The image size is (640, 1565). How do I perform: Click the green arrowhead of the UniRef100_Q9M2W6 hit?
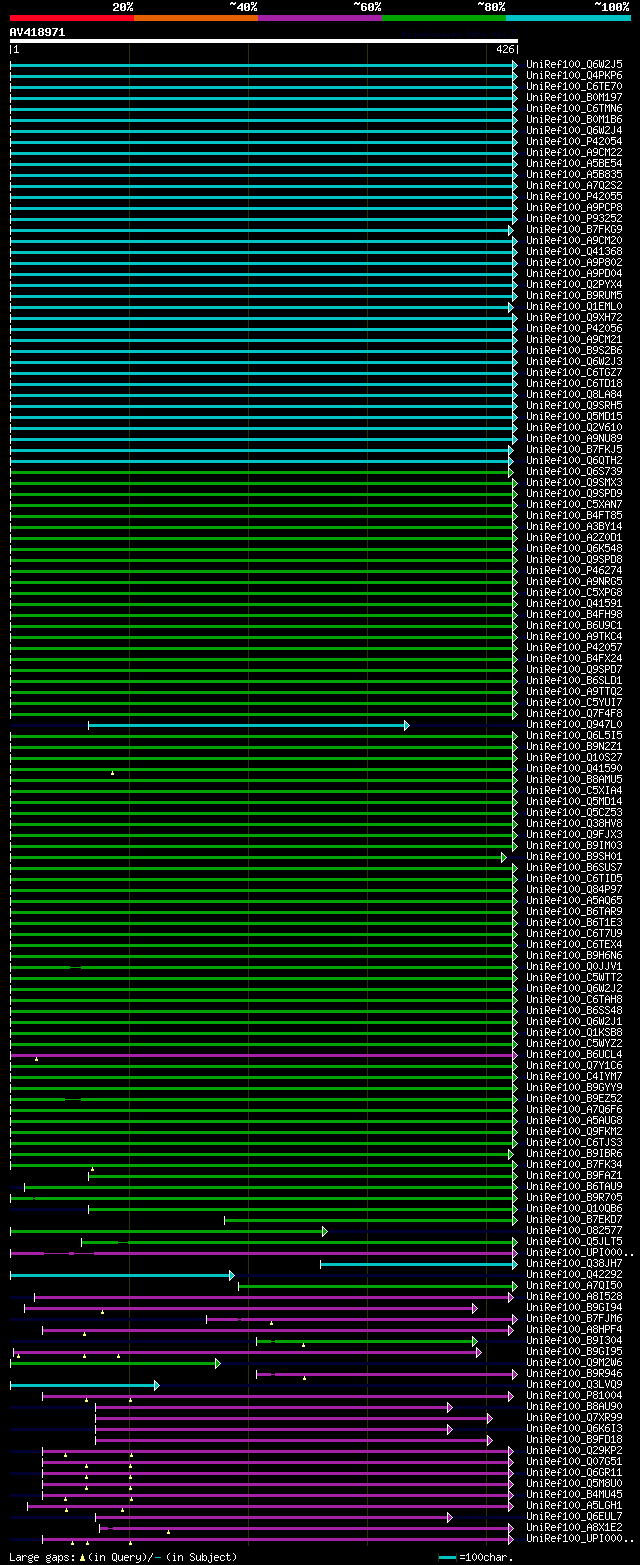pyautogui.click(x=217, y=1363)
